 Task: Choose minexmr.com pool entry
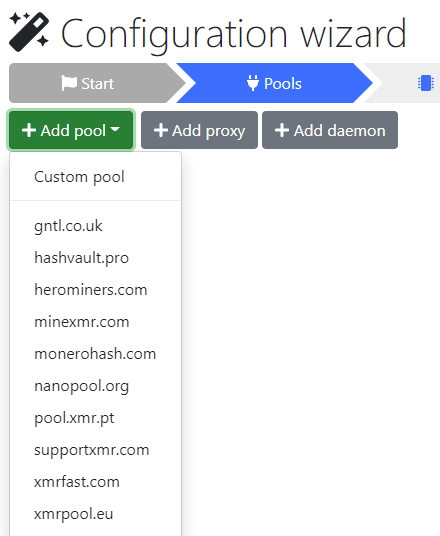95,322
